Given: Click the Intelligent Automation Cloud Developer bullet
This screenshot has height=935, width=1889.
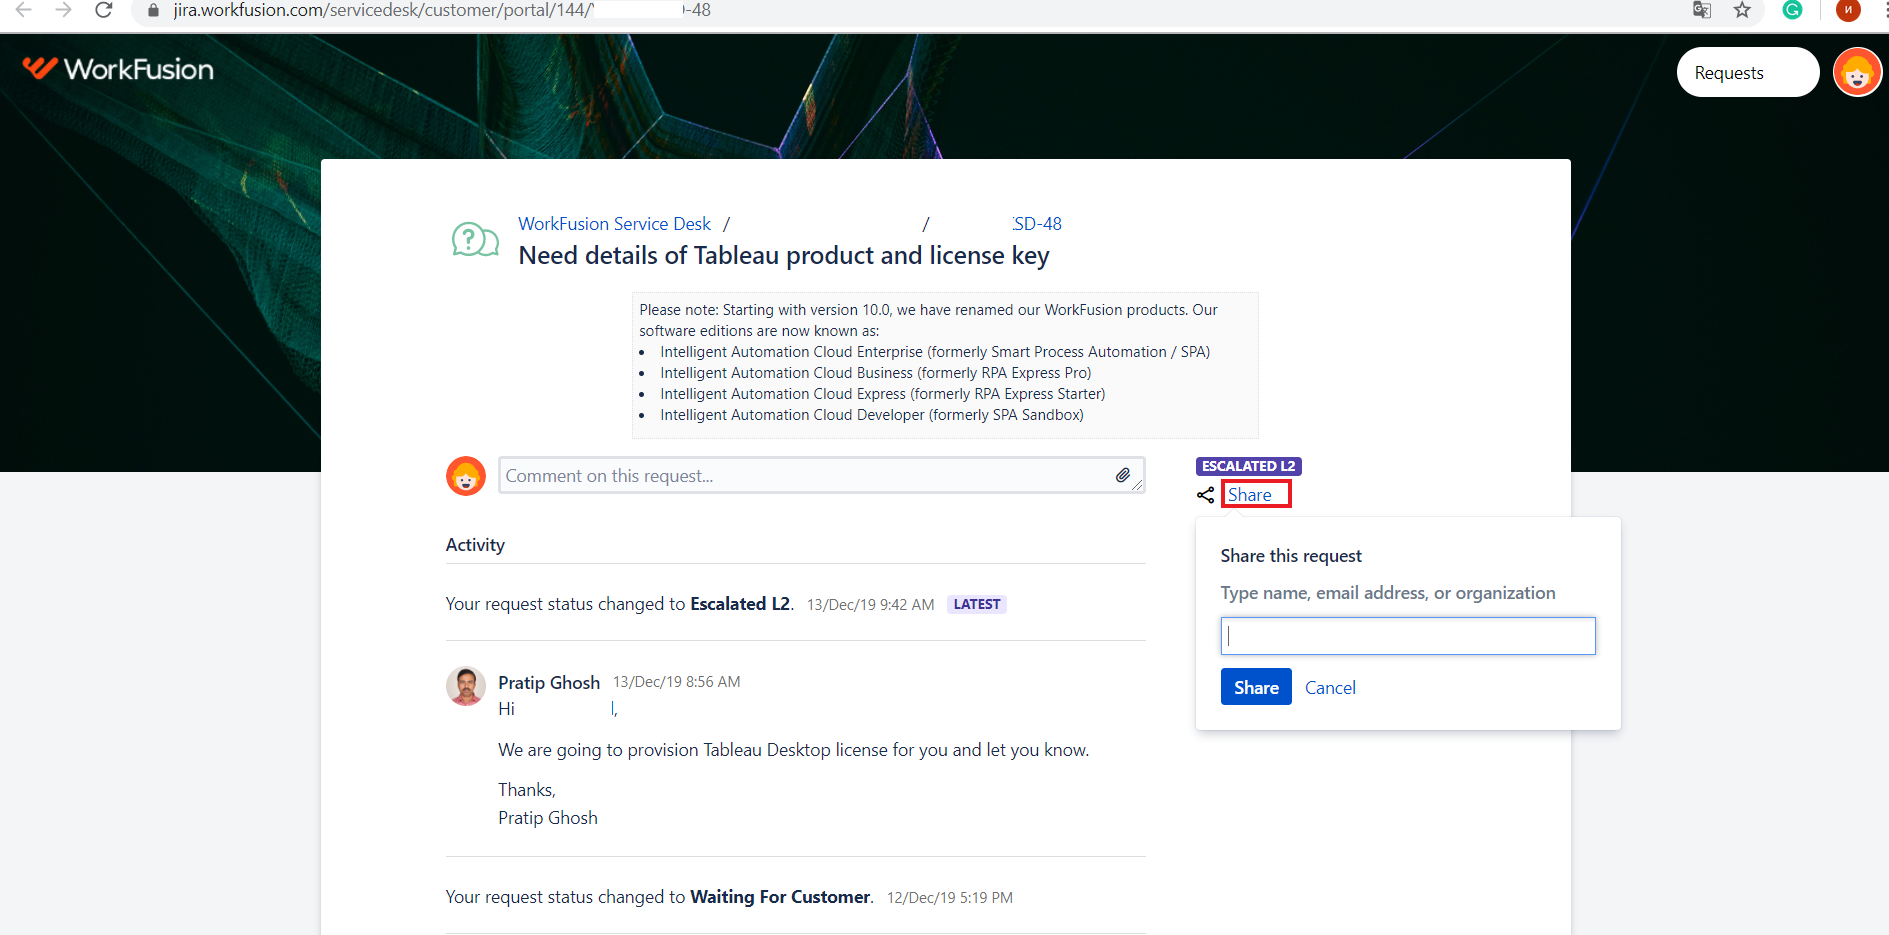Looking at the screenshot, I should tap(872, 415).
